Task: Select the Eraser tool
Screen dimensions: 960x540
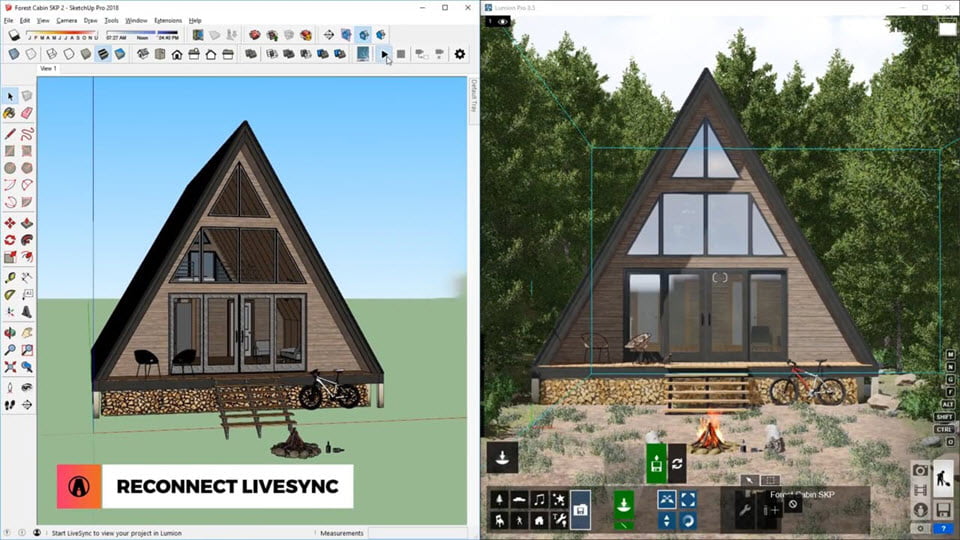Action: [27, 113]
